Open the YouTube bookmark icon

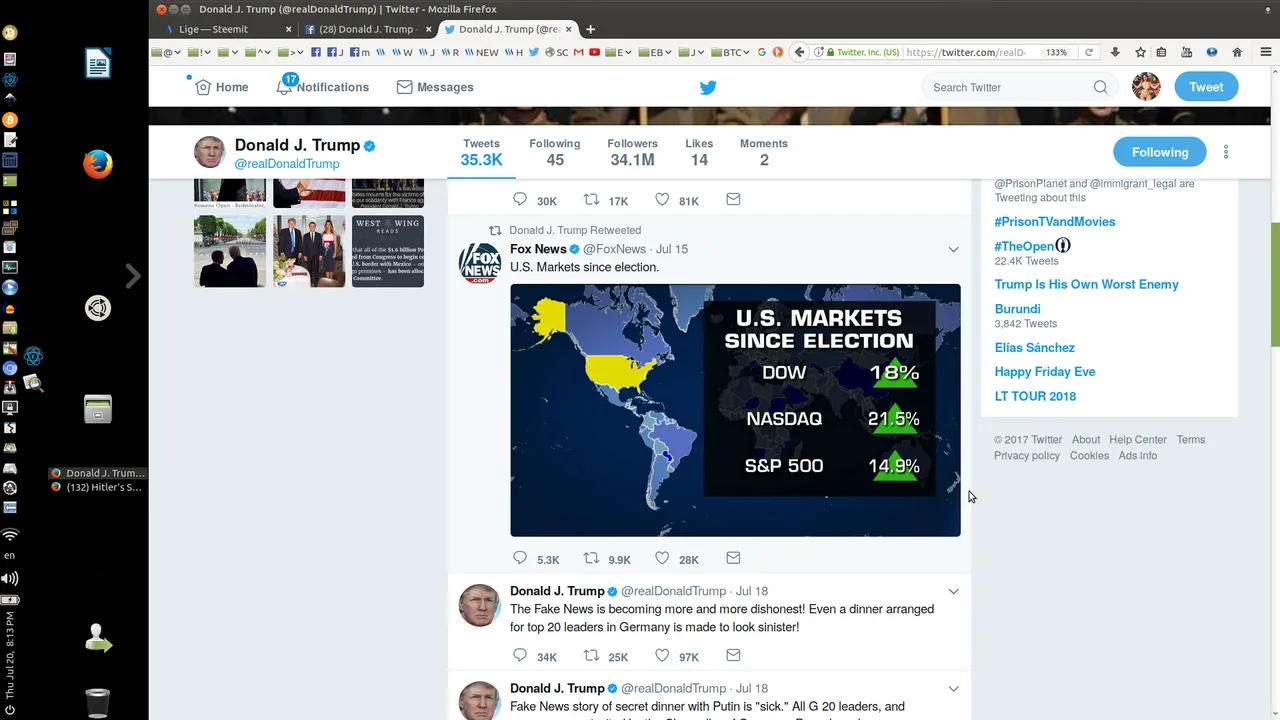click(595, 52)
